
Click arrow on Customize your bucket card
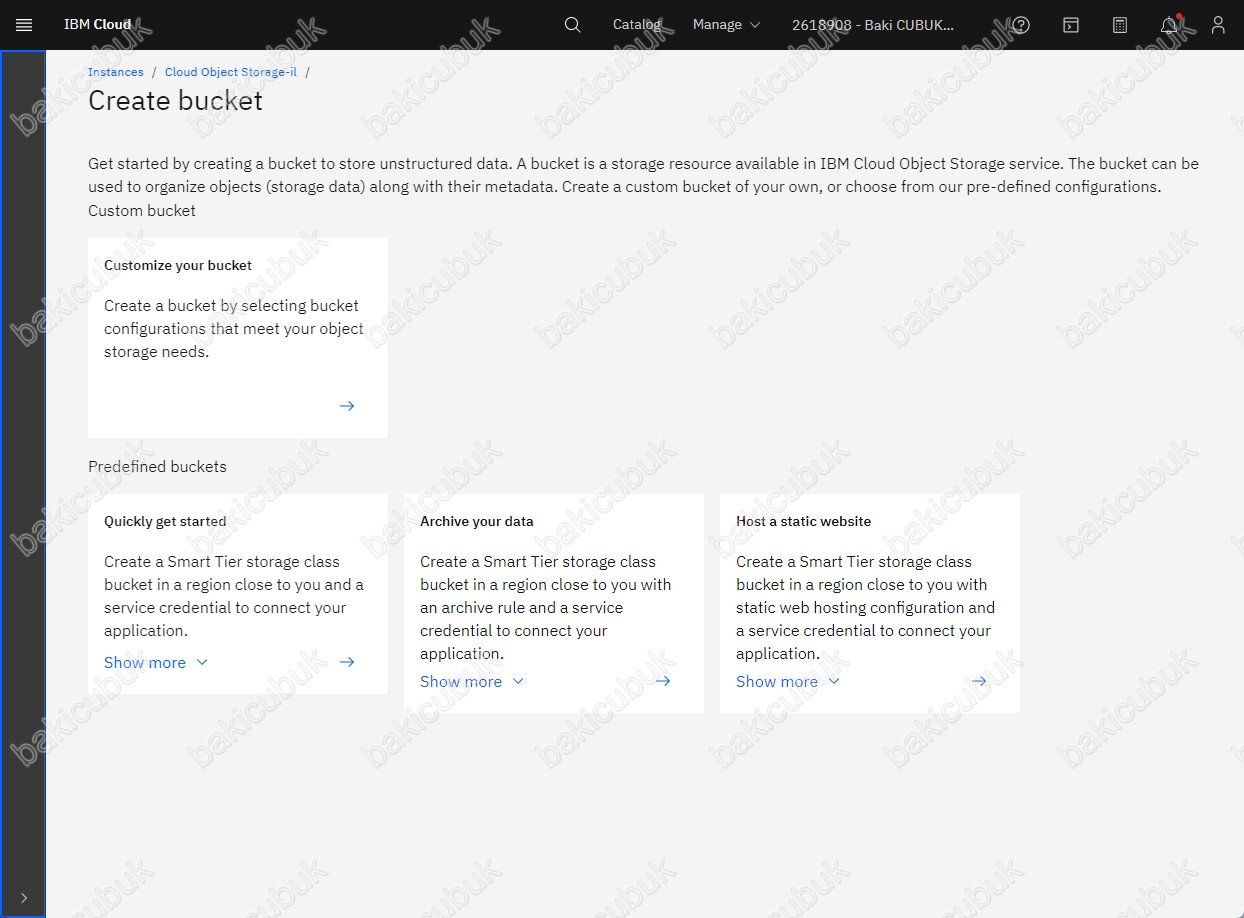point(347,406)
